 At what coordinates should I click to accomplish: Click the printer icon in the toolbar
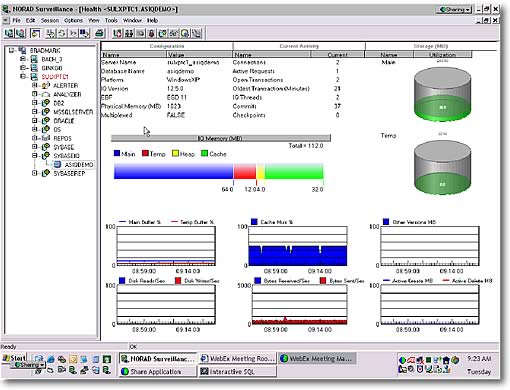coord(99,33)
